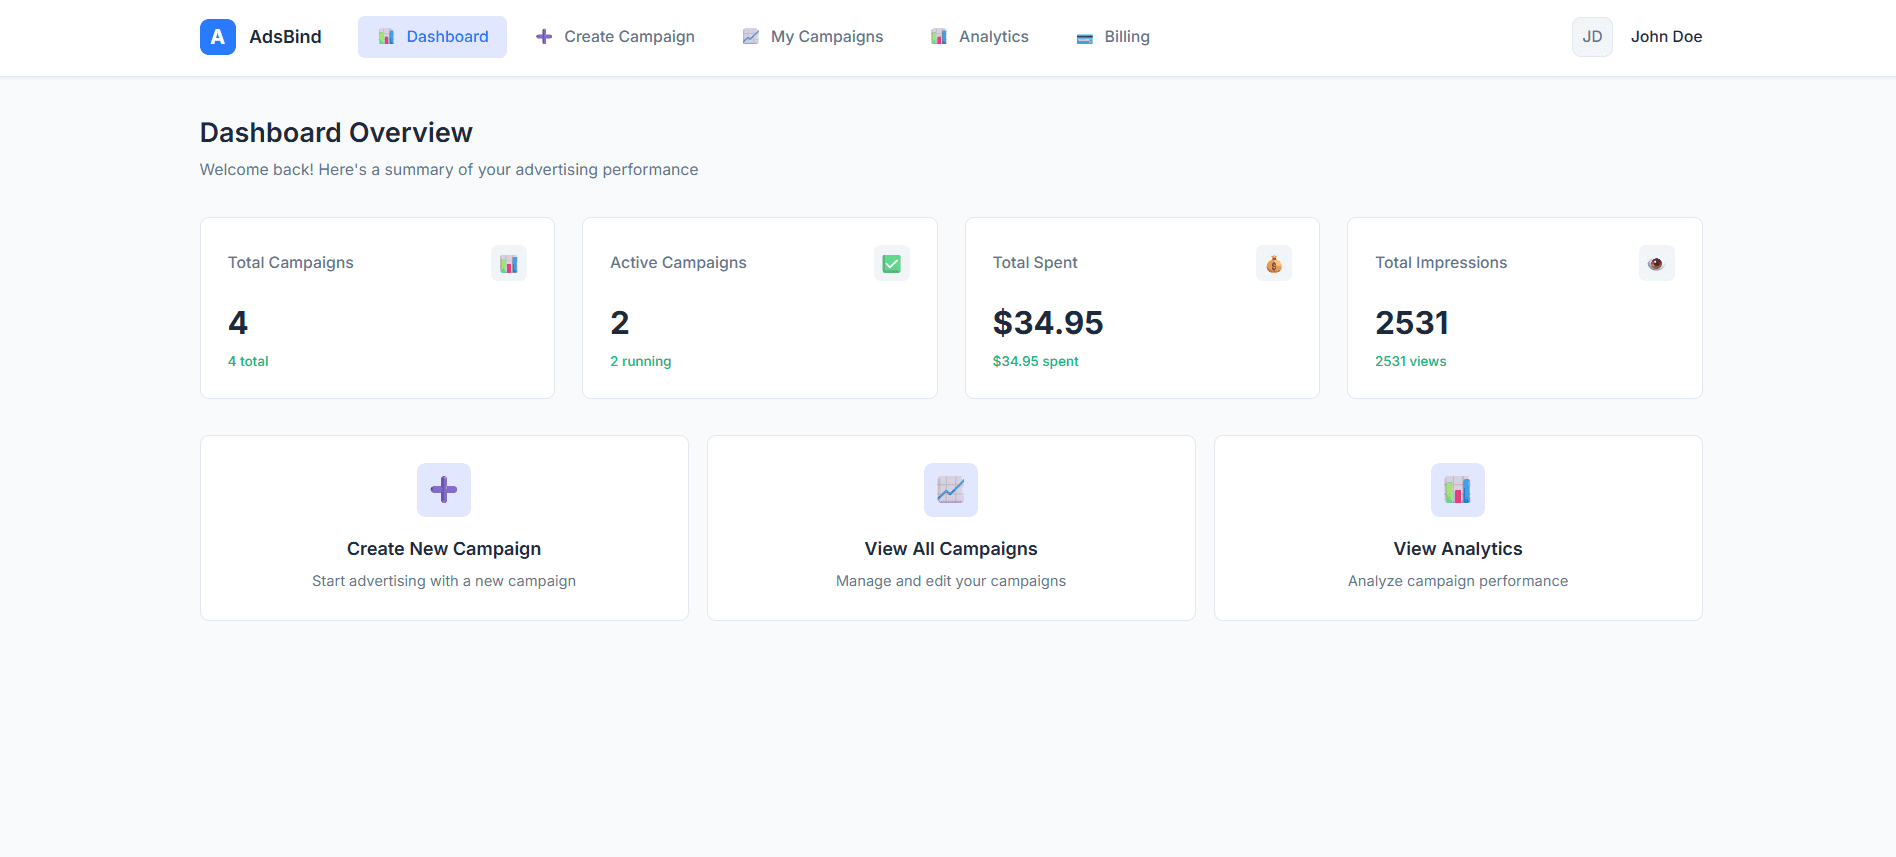Screen dimensions: 1896x857
Task: Click the AdsBind brand name
Action: tap(285, 37)
